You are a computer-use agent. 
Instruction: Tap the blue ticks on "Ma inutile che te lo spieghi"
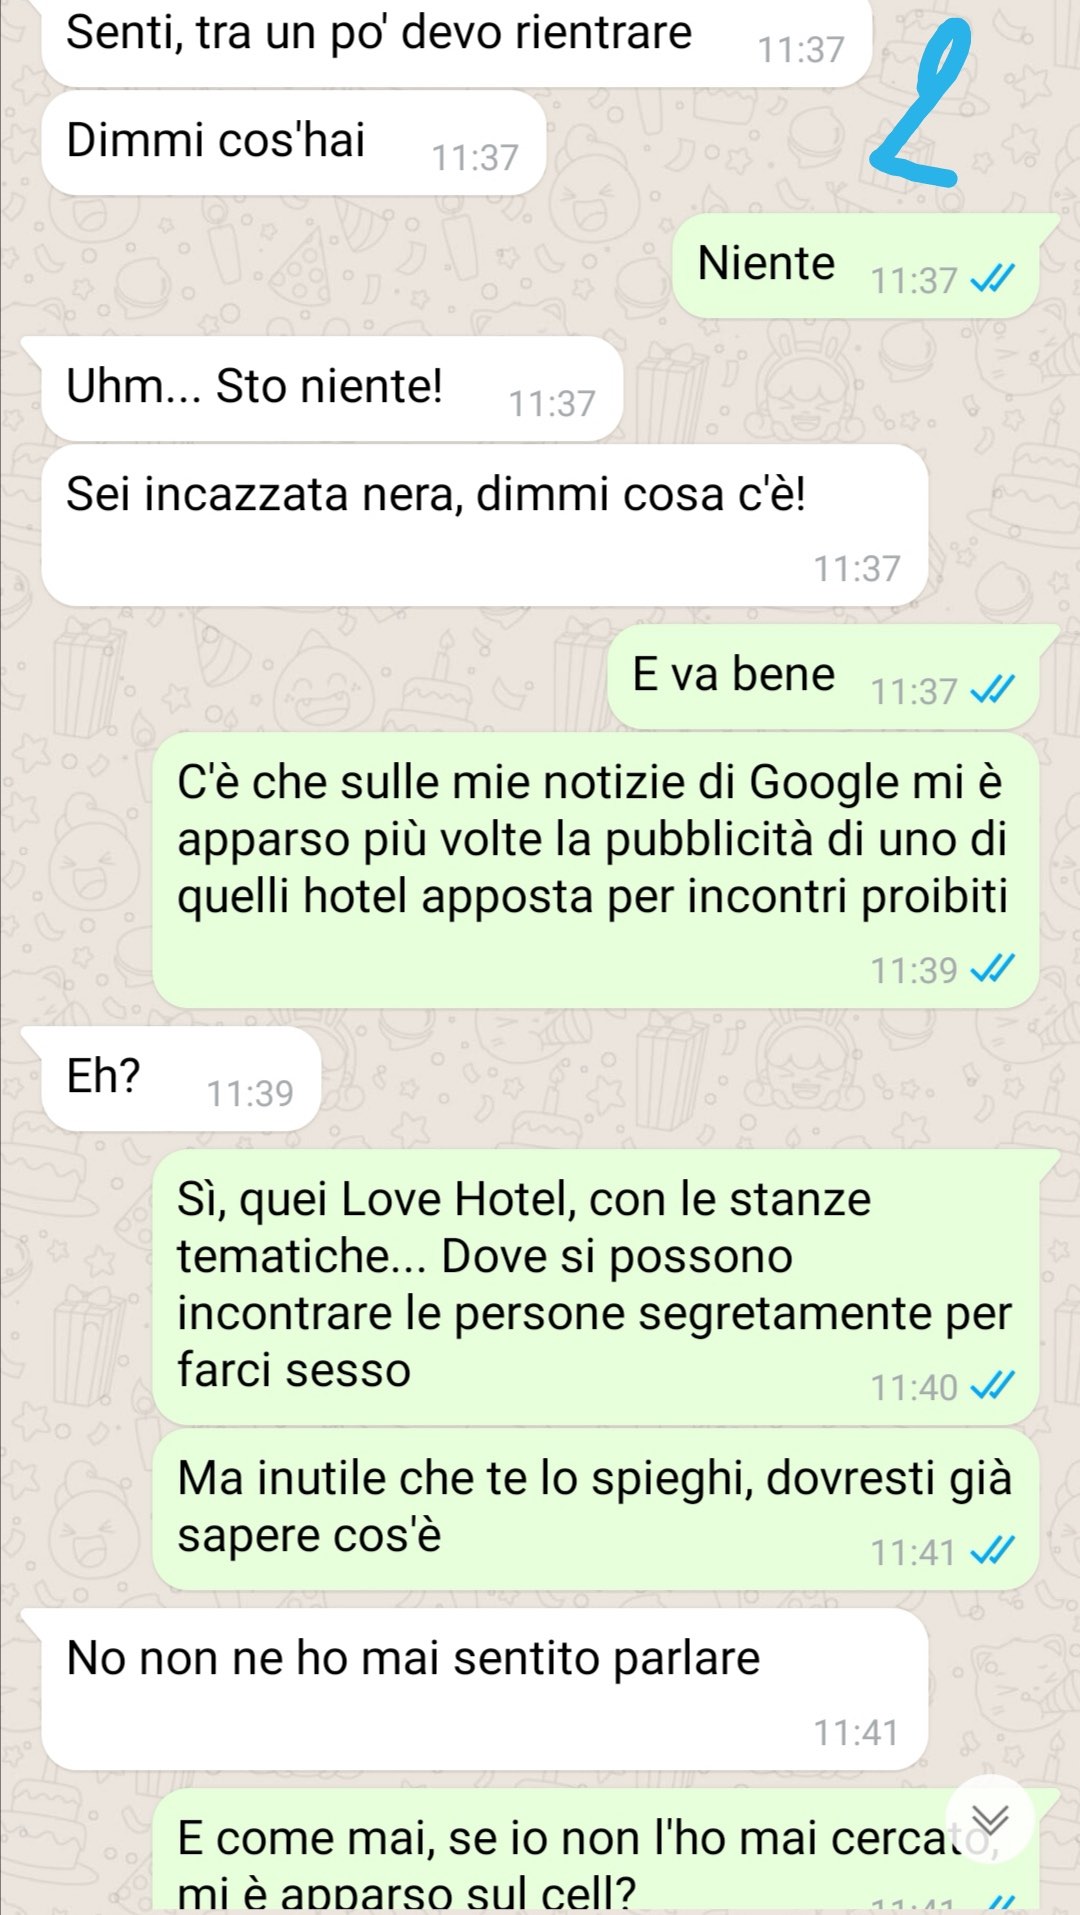tap(993, 1551)
